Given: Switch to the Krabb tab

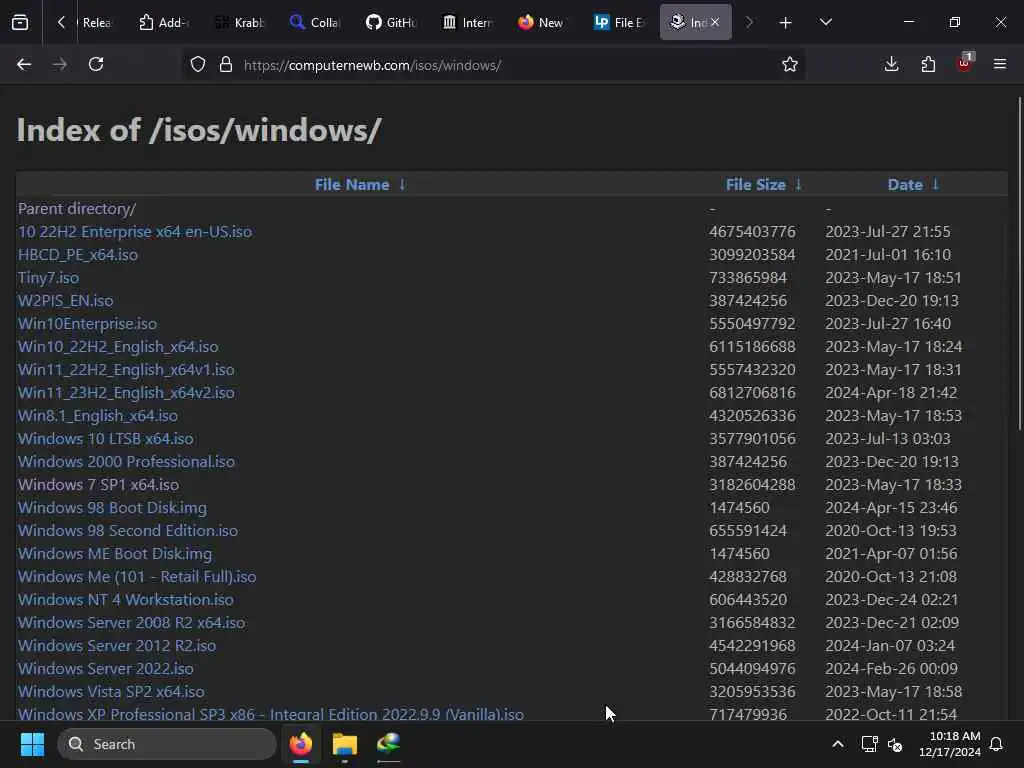Looking at the screenshot, I should 240,23.
